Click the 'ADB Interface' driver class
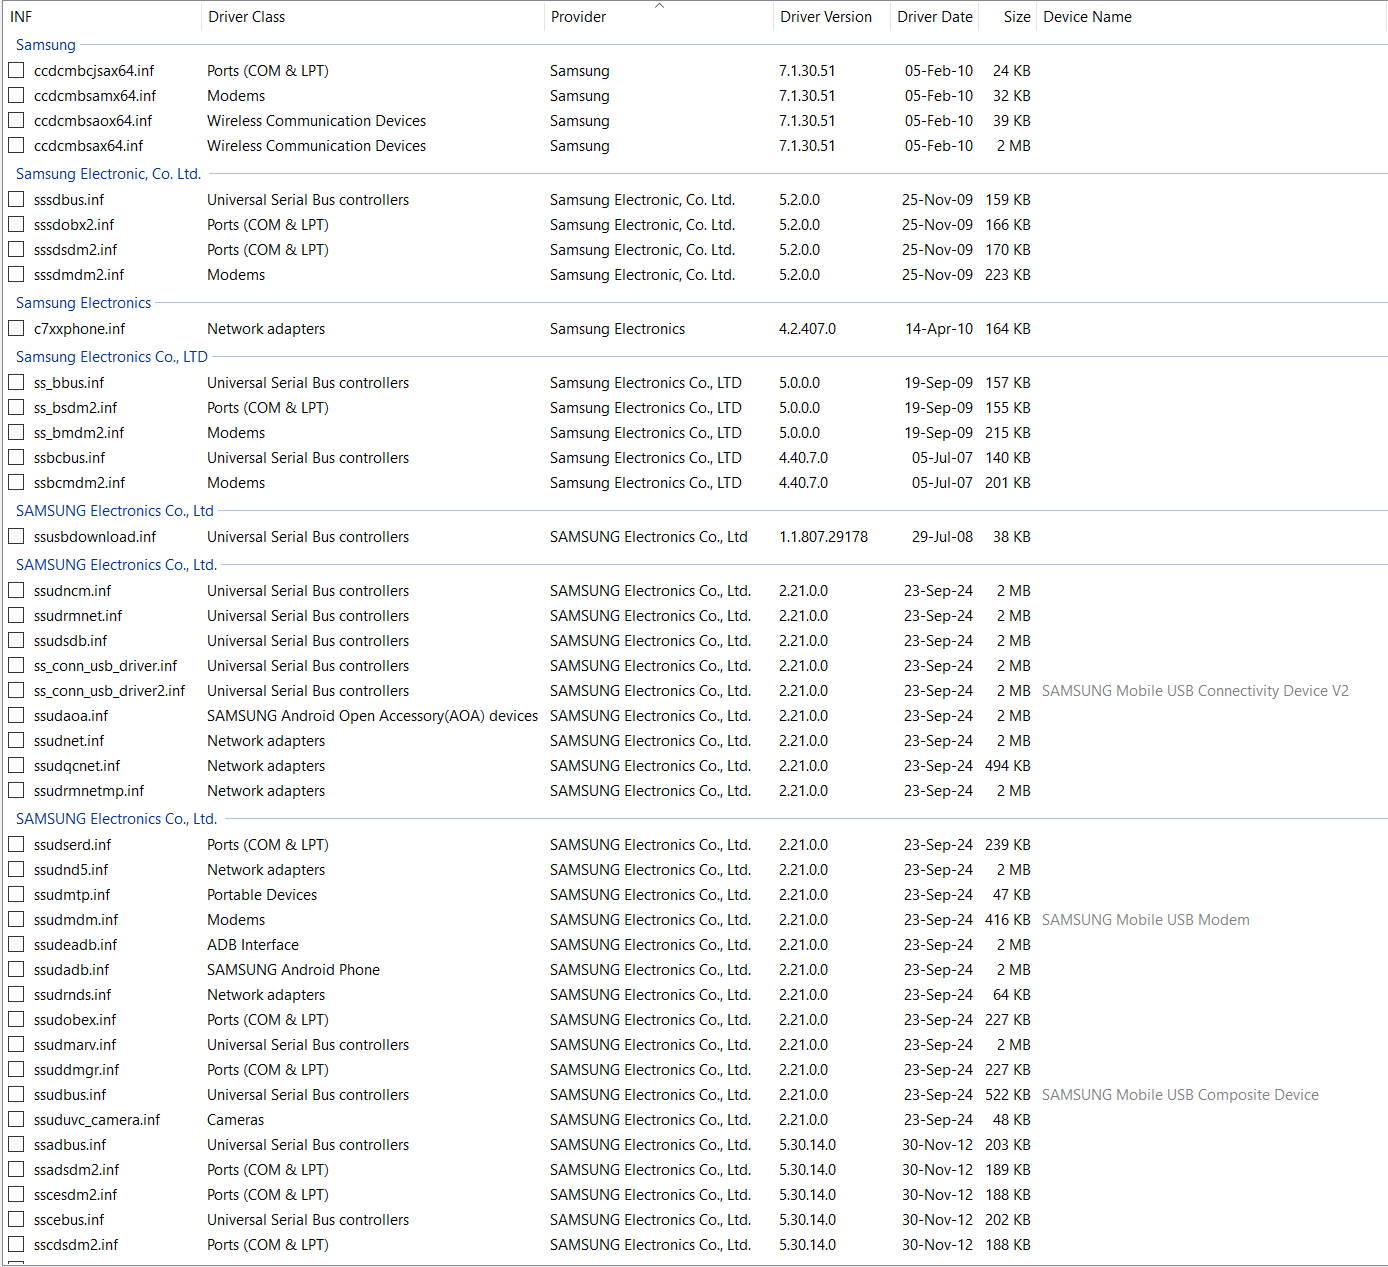The width and height of the screenshot is (1388, 1267). [253, 945]
